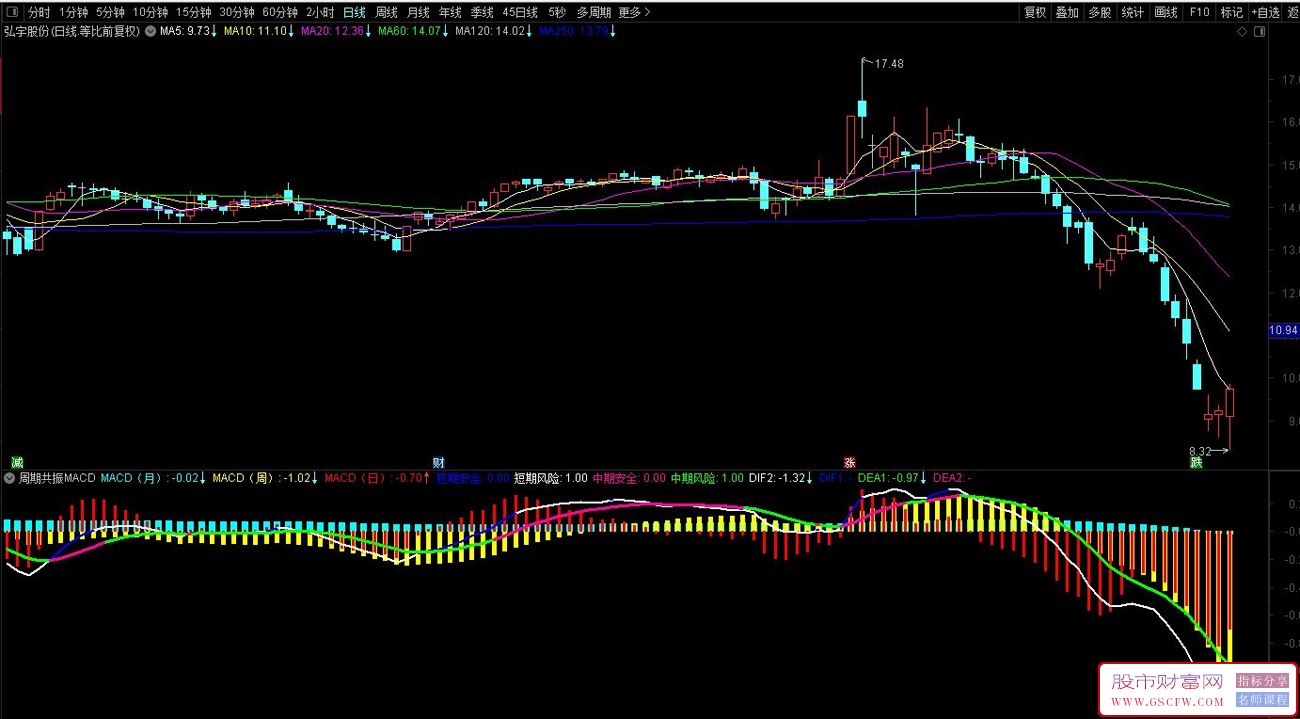Click the 8.32 low price annotation
The height and width of the screenshot is (719, 1300).
[x=1201, y=451]
